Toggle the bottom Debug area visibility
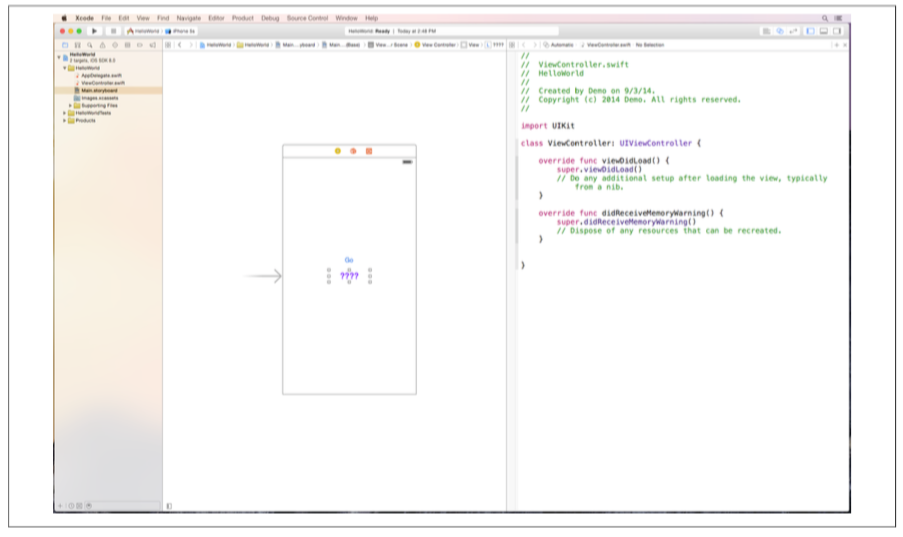 tap(823, 31)
